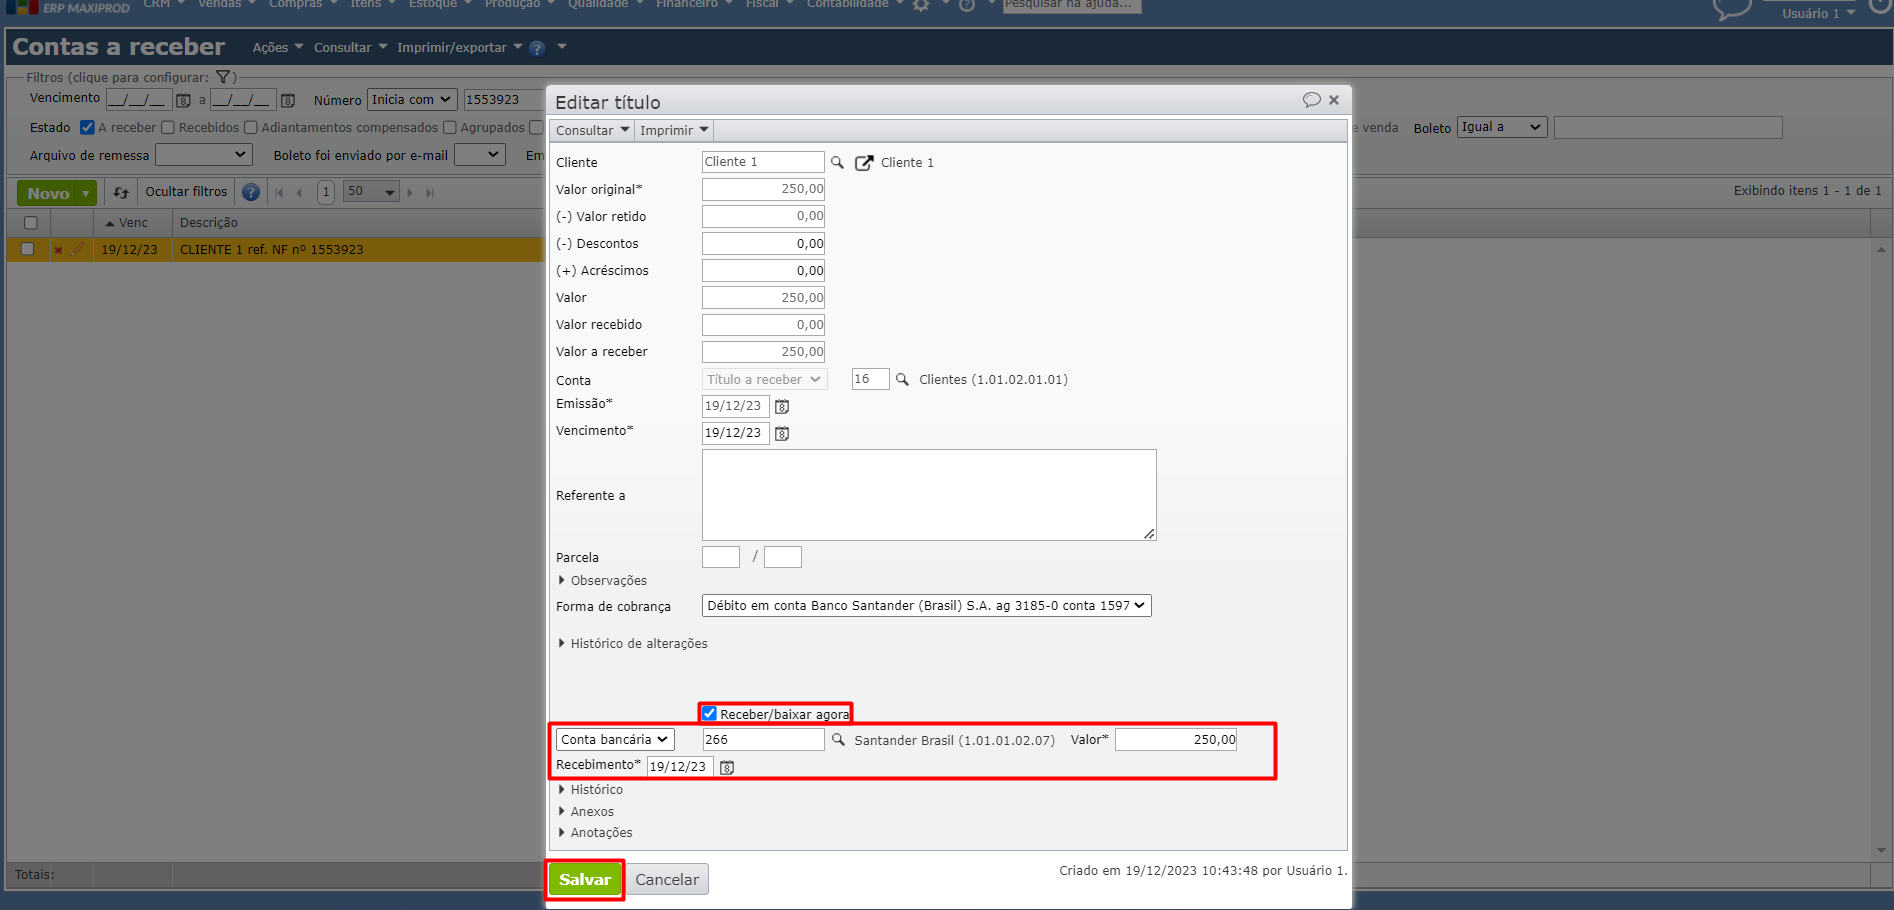Click the Referente a text area

pos(929,495)
